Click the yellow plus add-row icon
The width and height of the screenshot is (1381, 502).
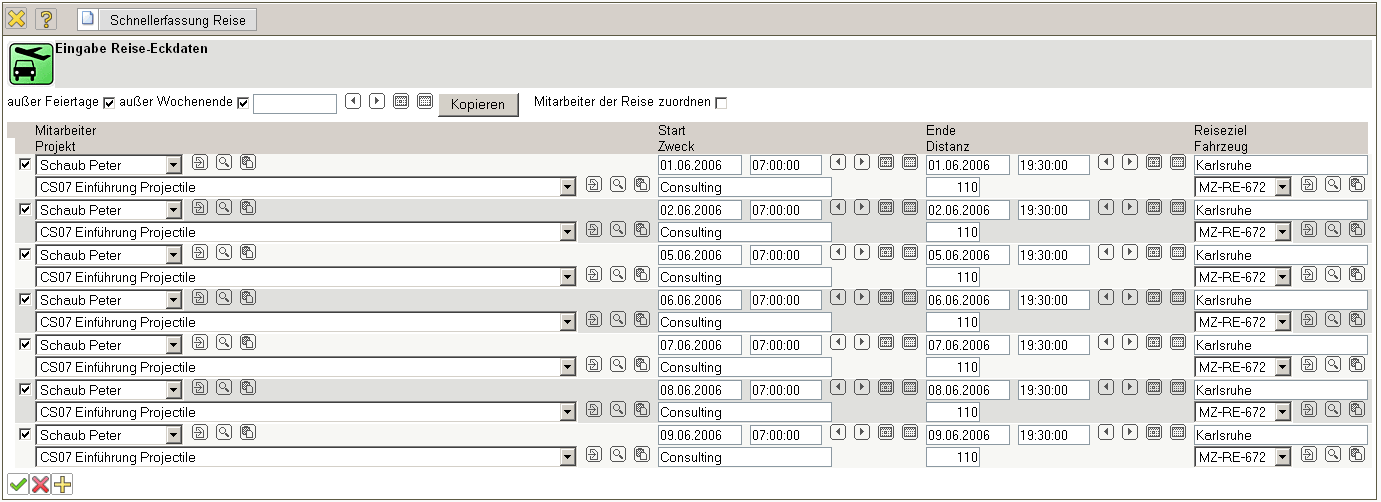(63, 485)
